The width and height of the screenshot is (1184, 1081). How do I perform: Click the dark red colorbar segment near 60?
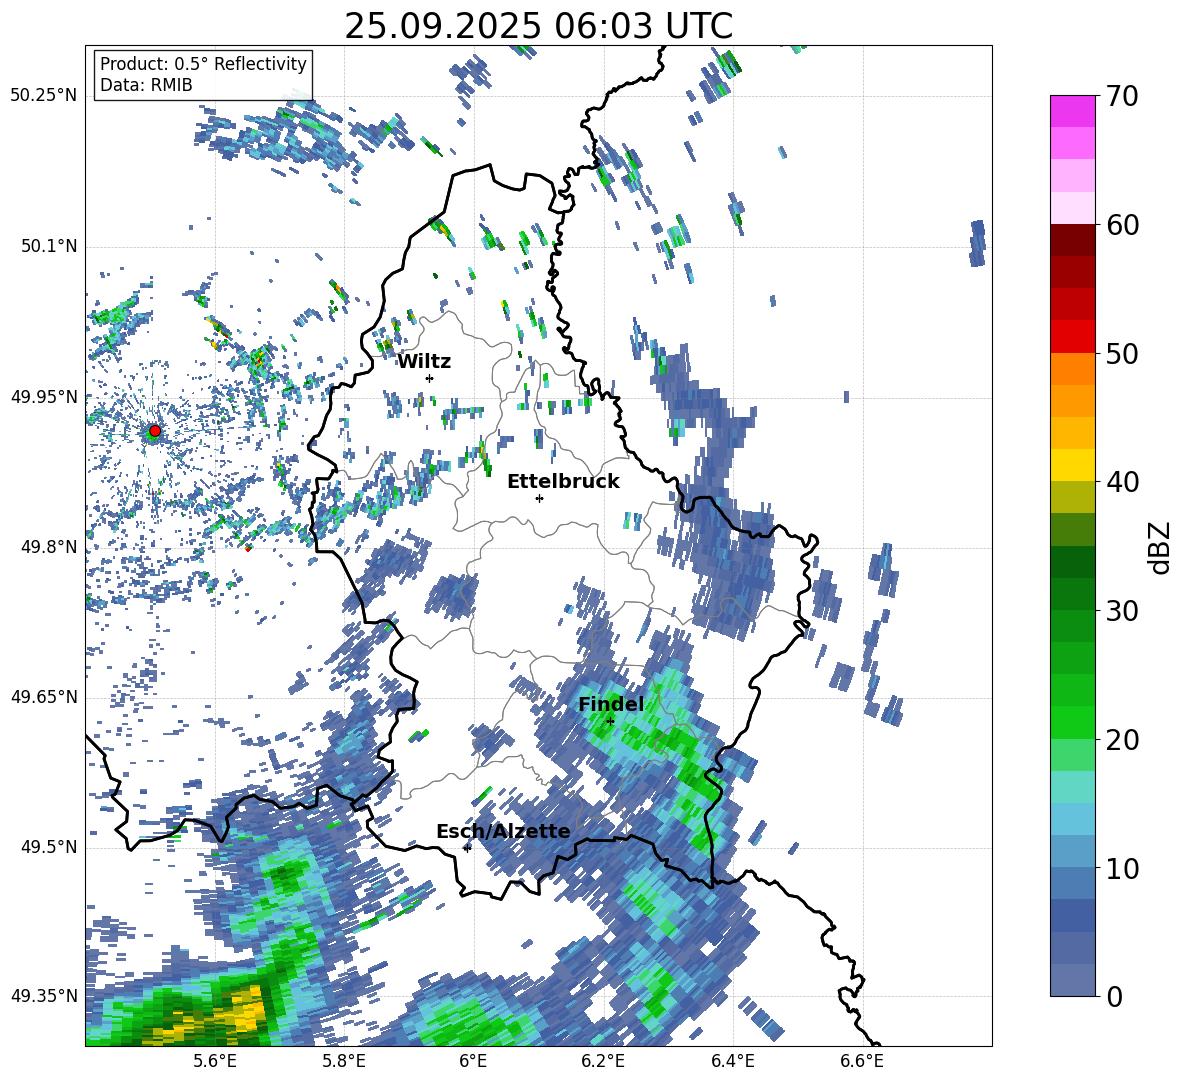tap(1073, 240)
